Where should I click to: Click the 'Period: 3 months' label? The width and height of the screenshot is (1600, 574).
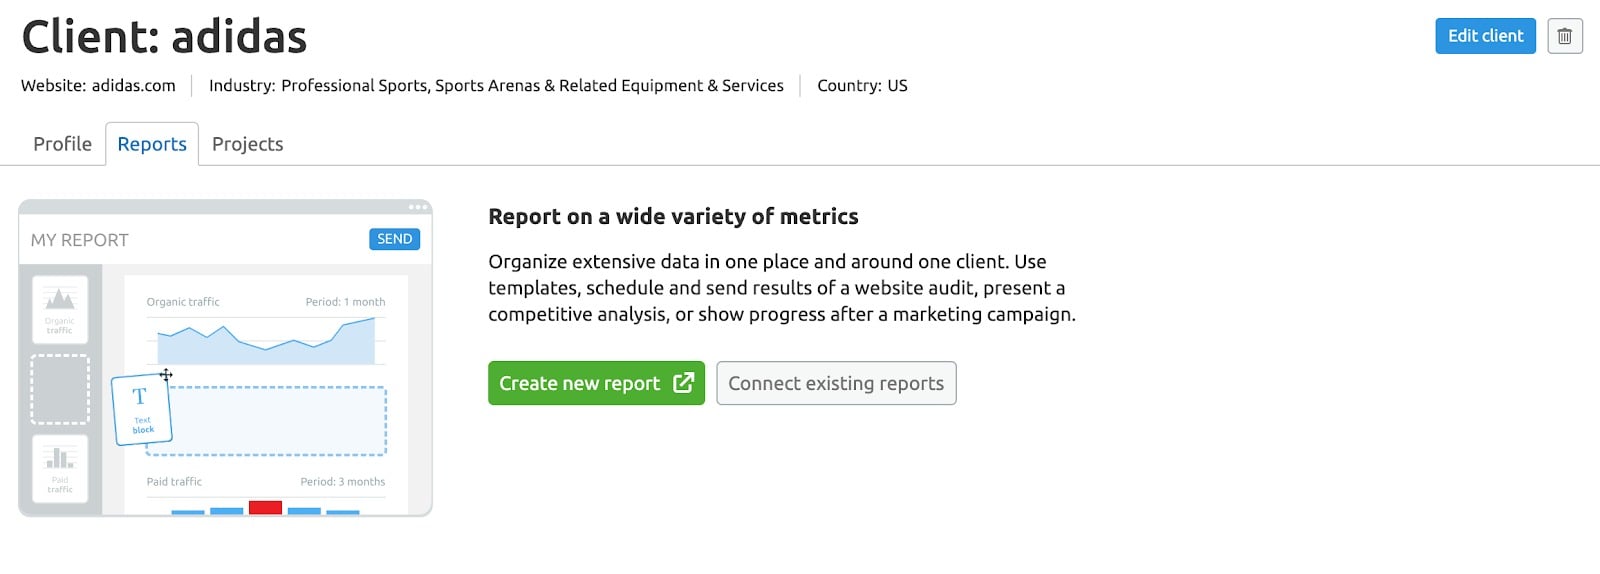[x=342, y=482]
